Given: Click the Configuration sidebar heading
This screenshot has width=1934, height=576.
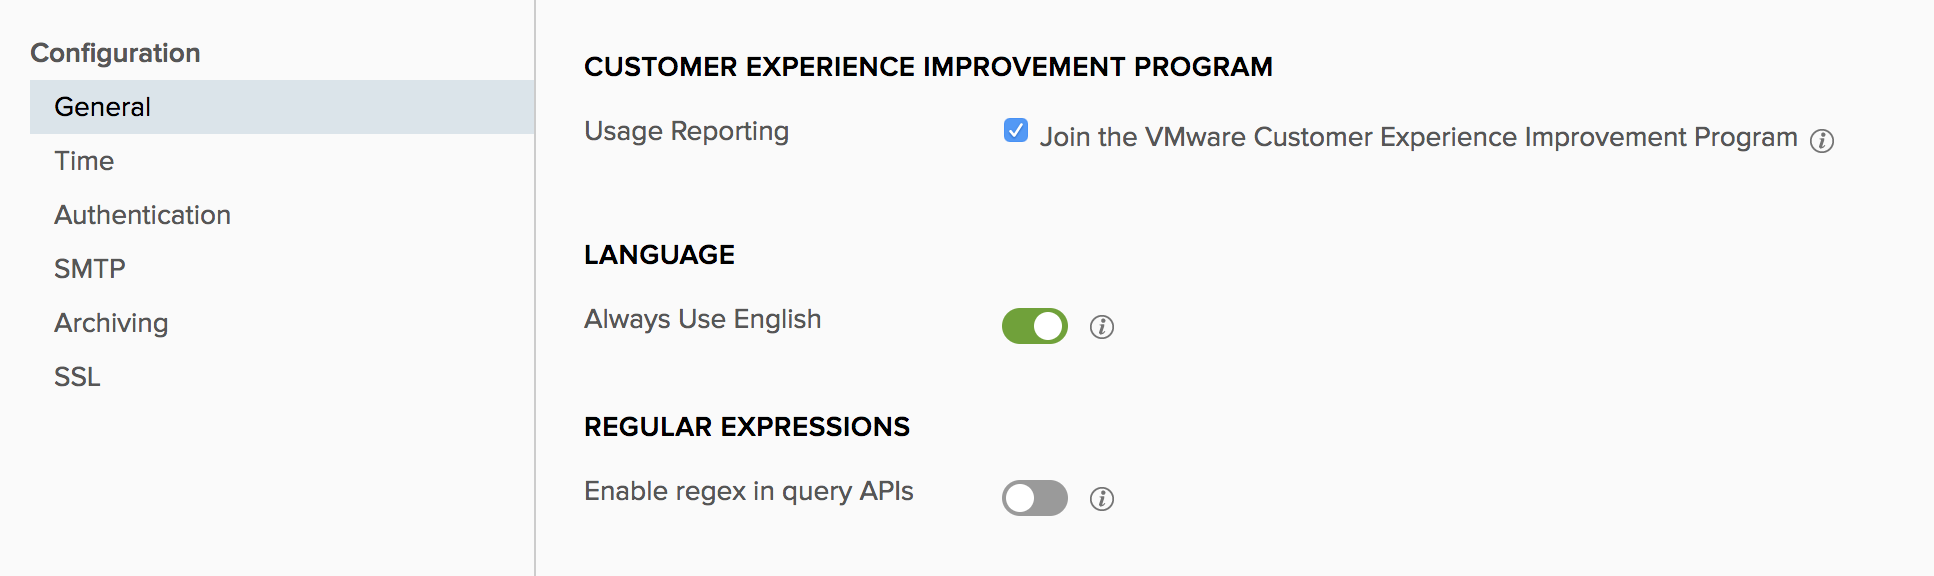Looking at the screenshot, I should click(115, 53).
